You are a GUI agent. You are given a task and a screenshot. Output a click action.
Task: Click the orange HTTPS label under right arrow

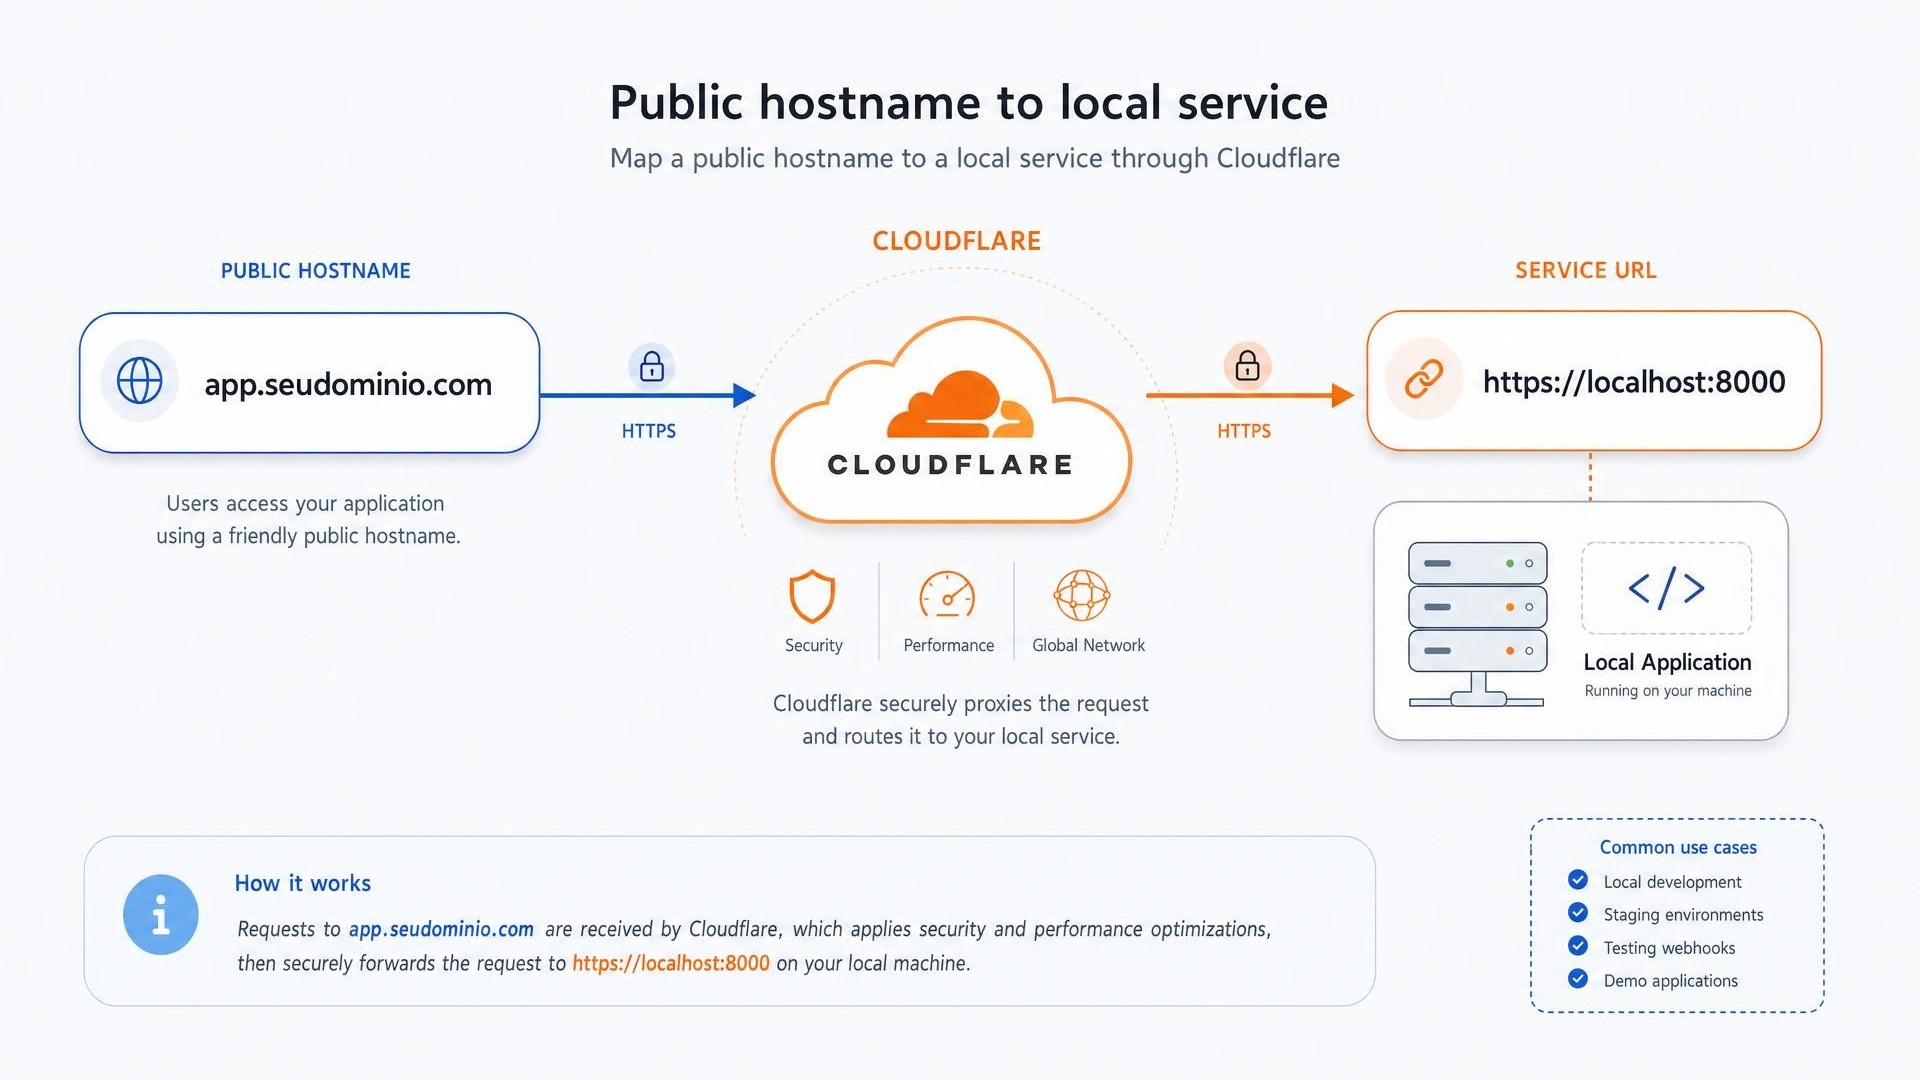point(1244,431)
